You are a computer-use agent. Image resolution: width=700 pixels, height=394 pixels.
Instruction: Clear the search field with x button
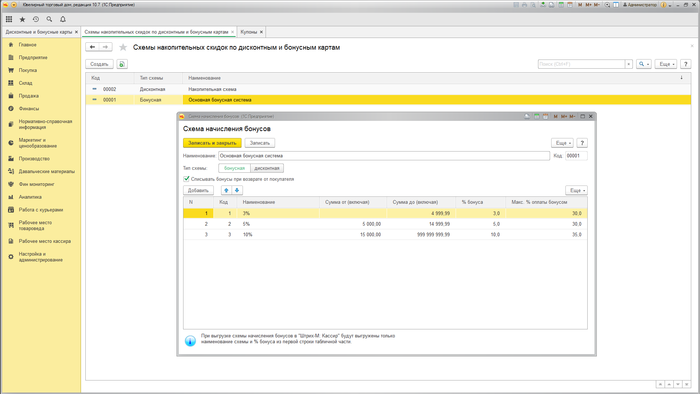click(629, 64)
